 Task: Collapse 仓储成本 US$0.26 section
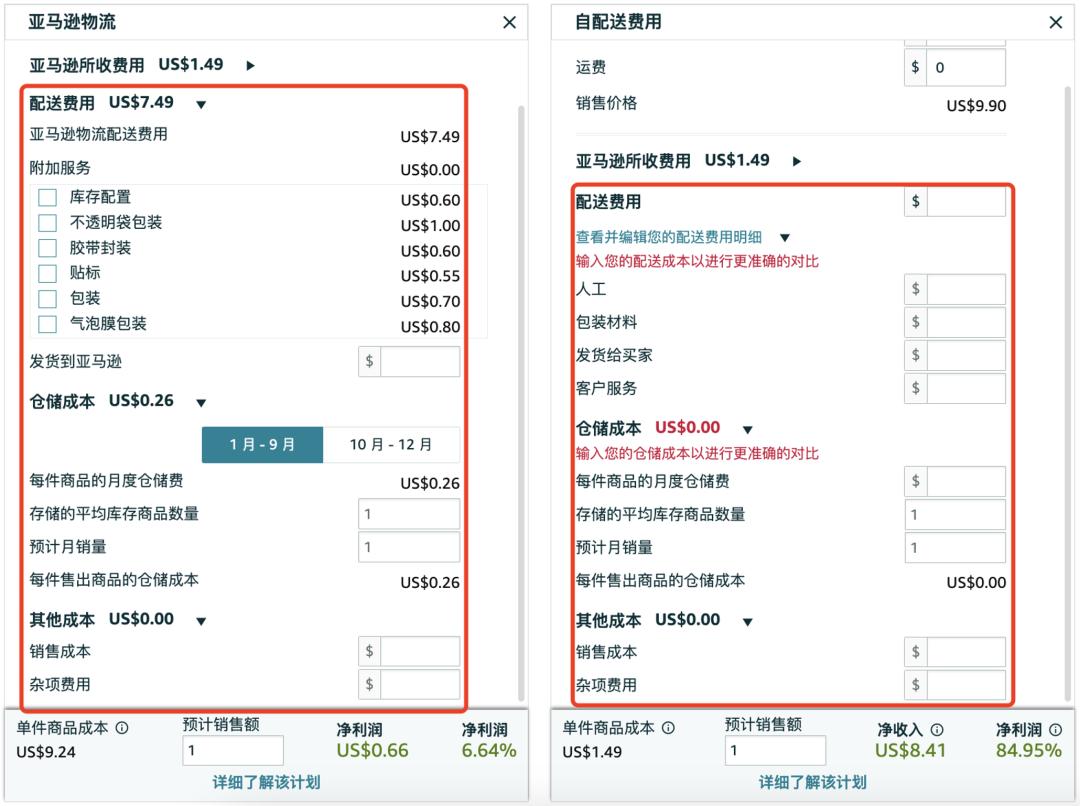click(x=201, y=403)
